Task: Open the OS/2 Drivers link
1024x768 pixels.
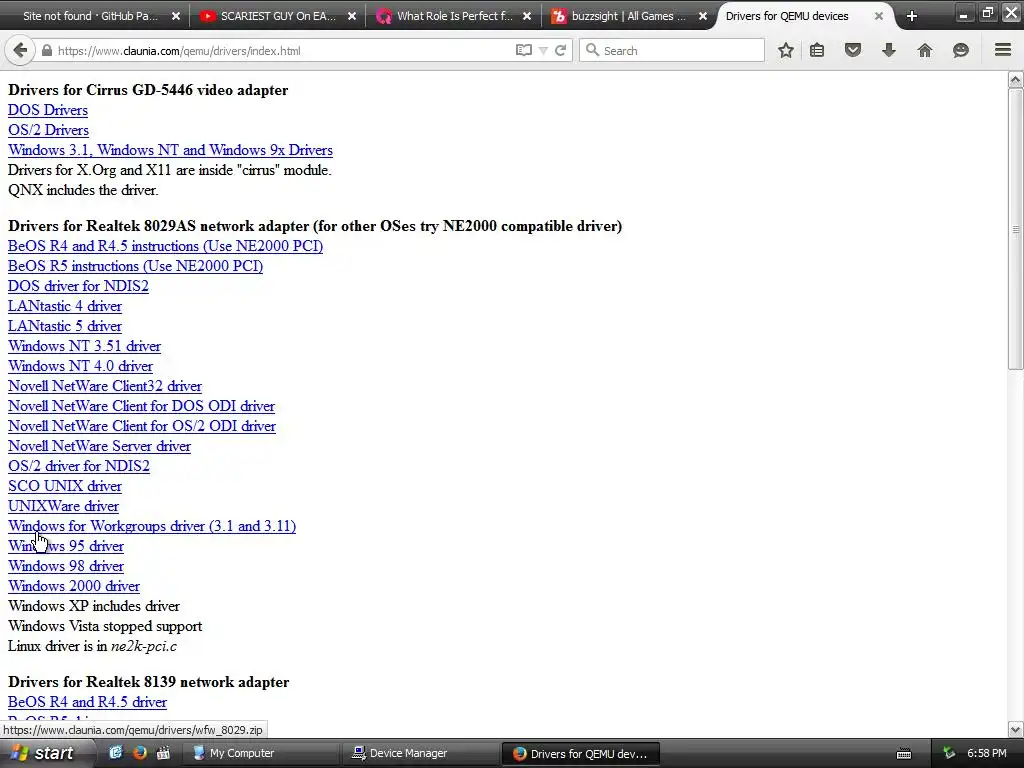Action: (x=48, y=130)
